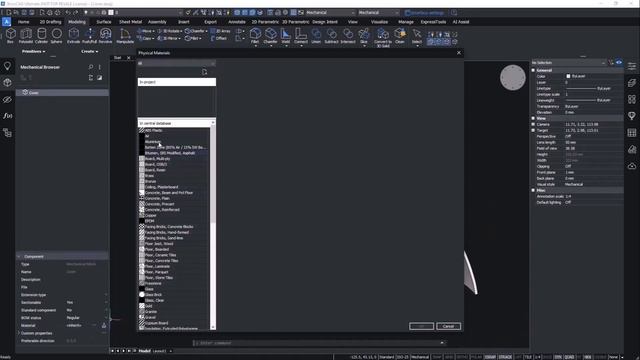Switch to the Home ribbon tab

(24, 22)
